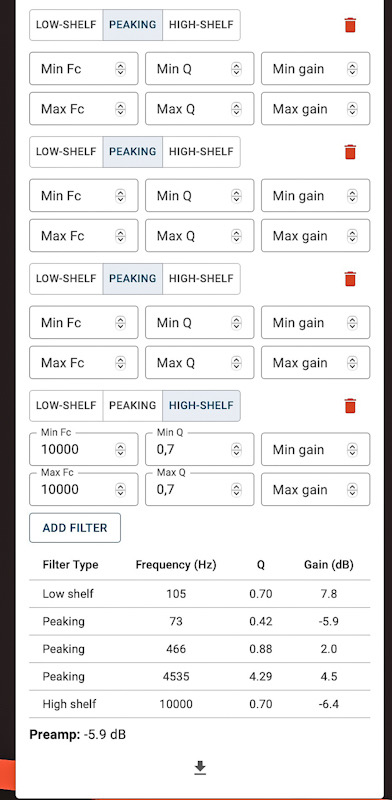Delete the first peaking filter via trash icon
Screen dimensions: 392x800
tap(350, 25)
